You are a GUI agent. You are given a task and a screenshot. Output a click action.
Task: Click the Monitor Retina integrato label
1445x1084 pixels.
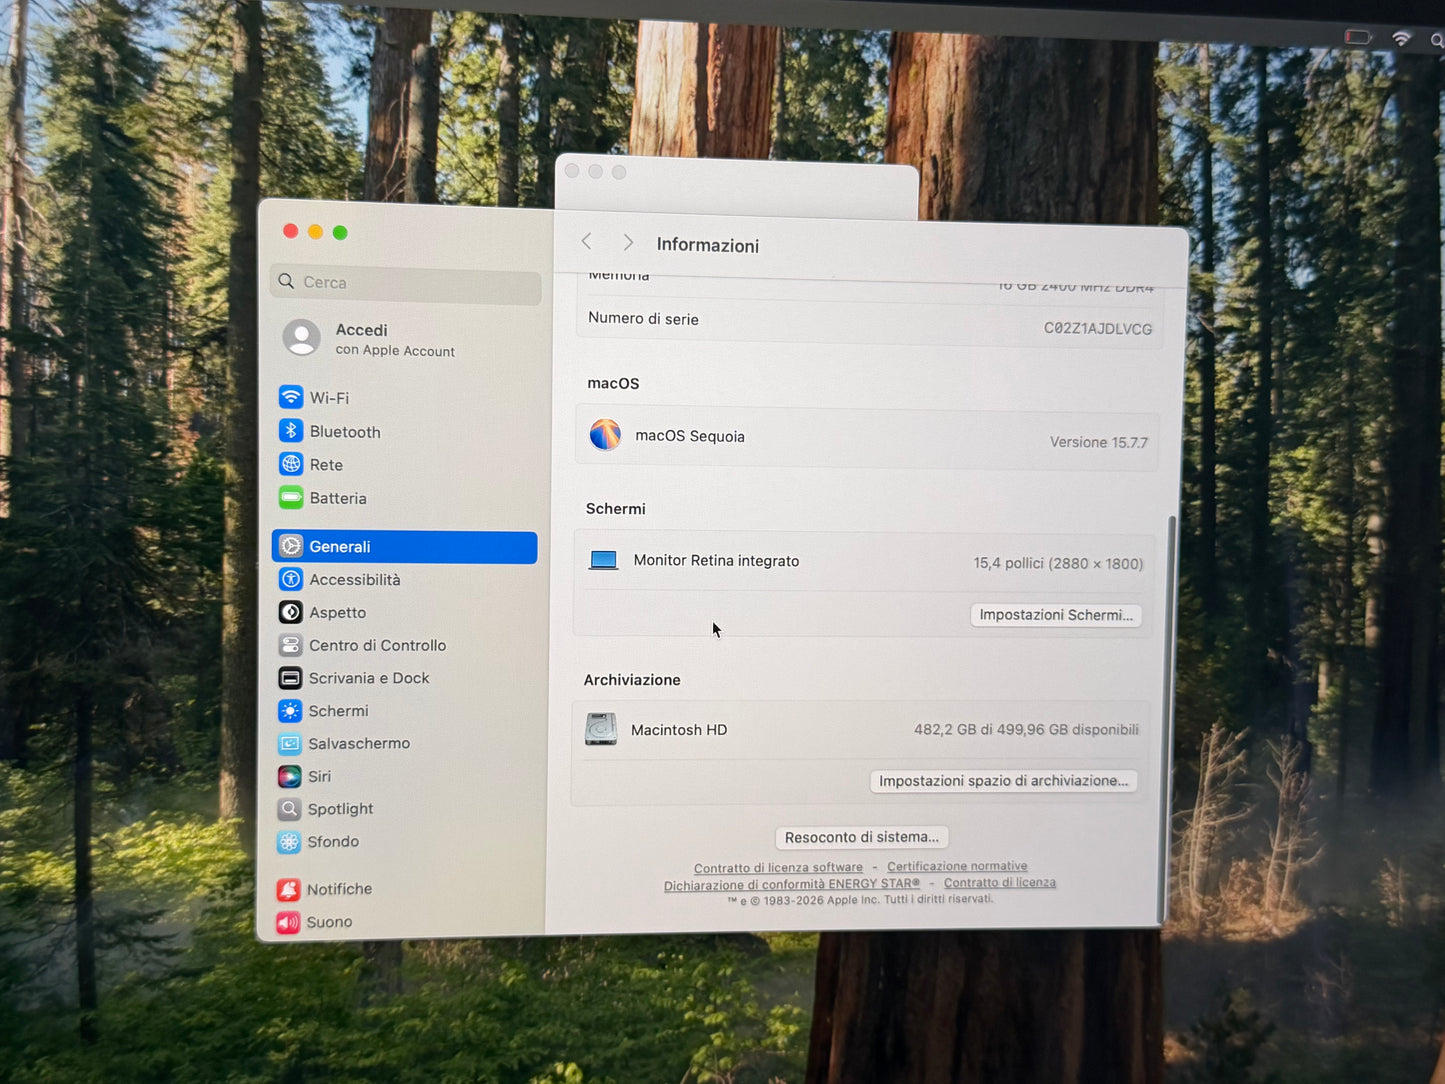(716, 561)
